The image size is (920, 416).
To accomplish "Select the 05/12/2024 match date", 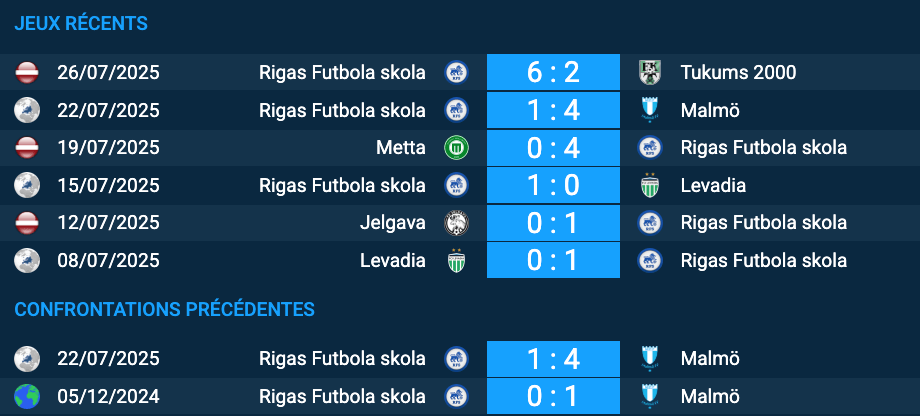I will point(108,395).
